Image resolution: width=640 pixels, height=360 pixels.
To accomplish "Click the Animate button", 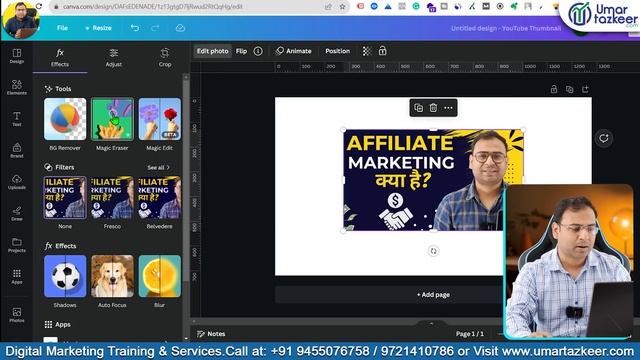I will point(293,51).
